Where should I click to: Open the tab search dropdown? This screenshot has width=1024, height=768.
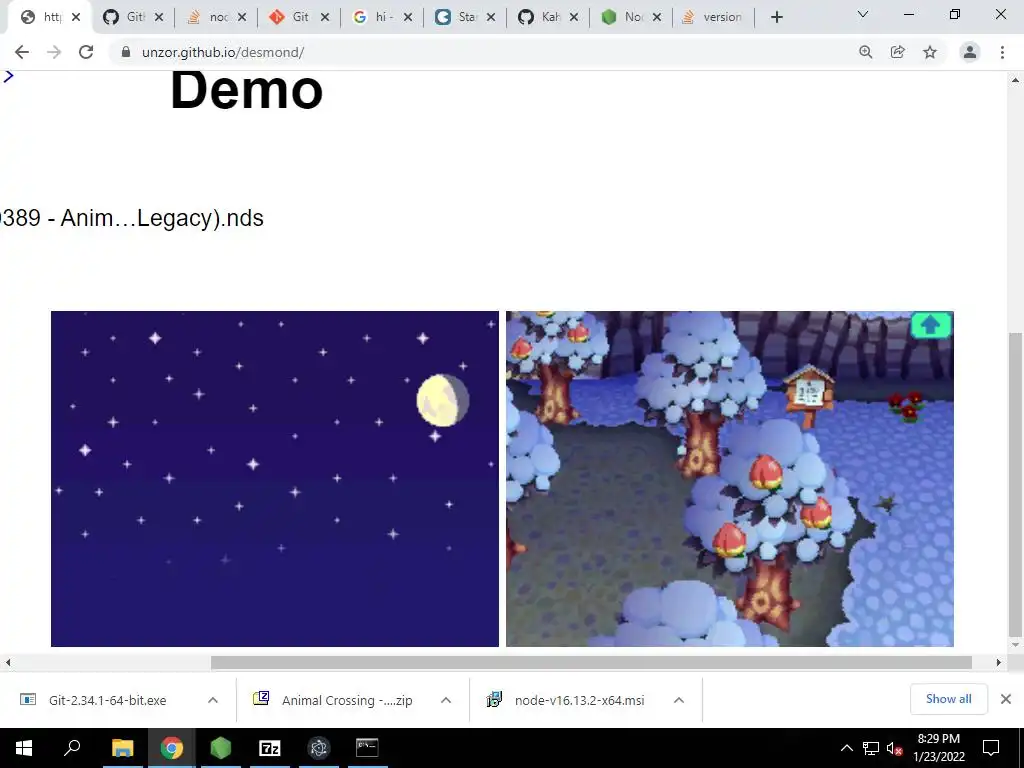[863, 14]
